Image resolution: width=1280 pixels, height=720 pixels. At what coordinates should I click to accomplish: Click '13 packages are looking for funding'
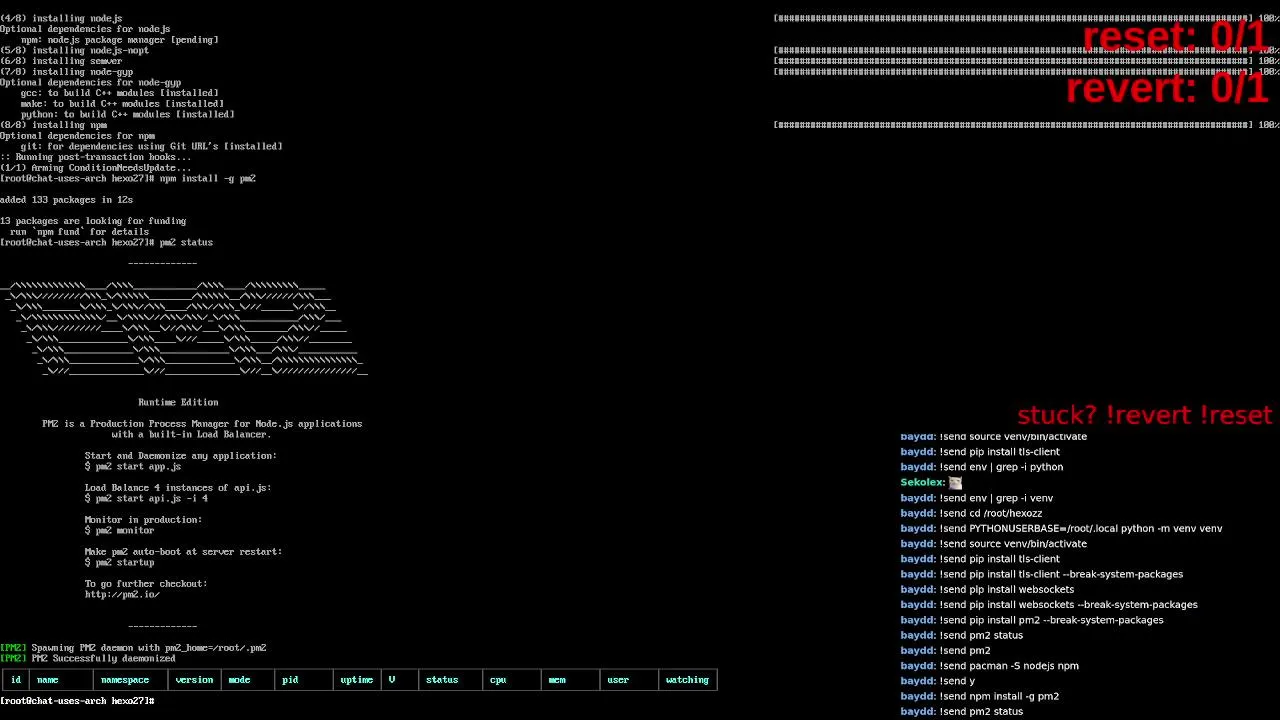pyautogui.click(x=93, y=221)
